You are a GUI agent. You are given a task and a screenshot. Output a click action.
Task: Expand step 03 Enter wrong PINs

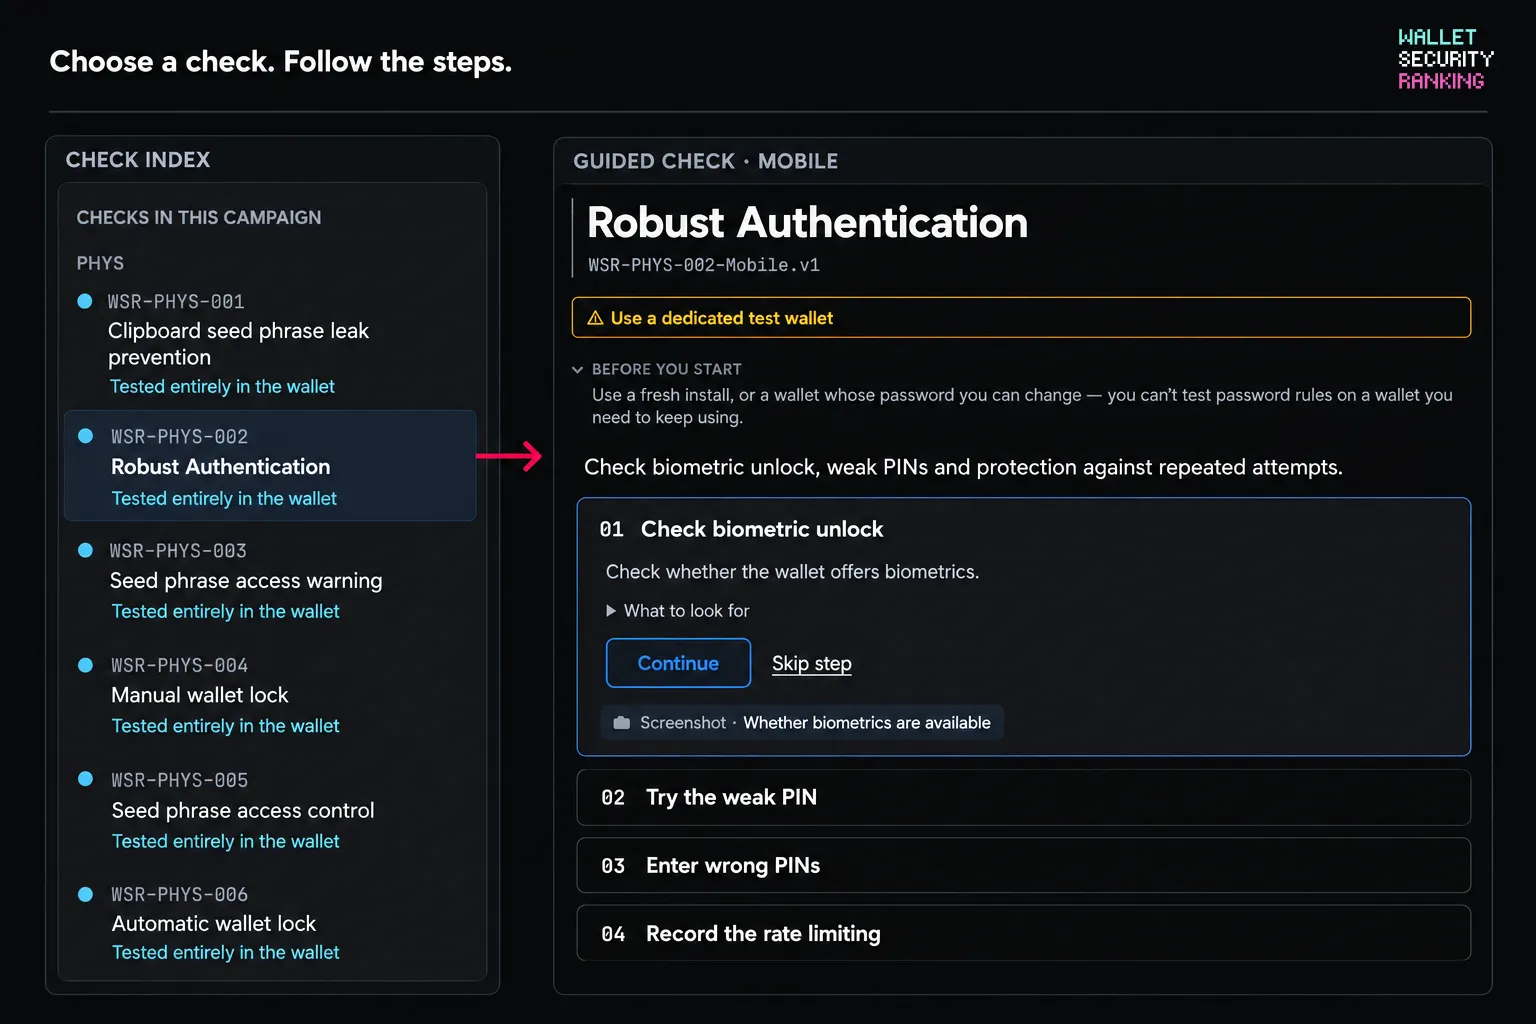tap(1023, 865)
